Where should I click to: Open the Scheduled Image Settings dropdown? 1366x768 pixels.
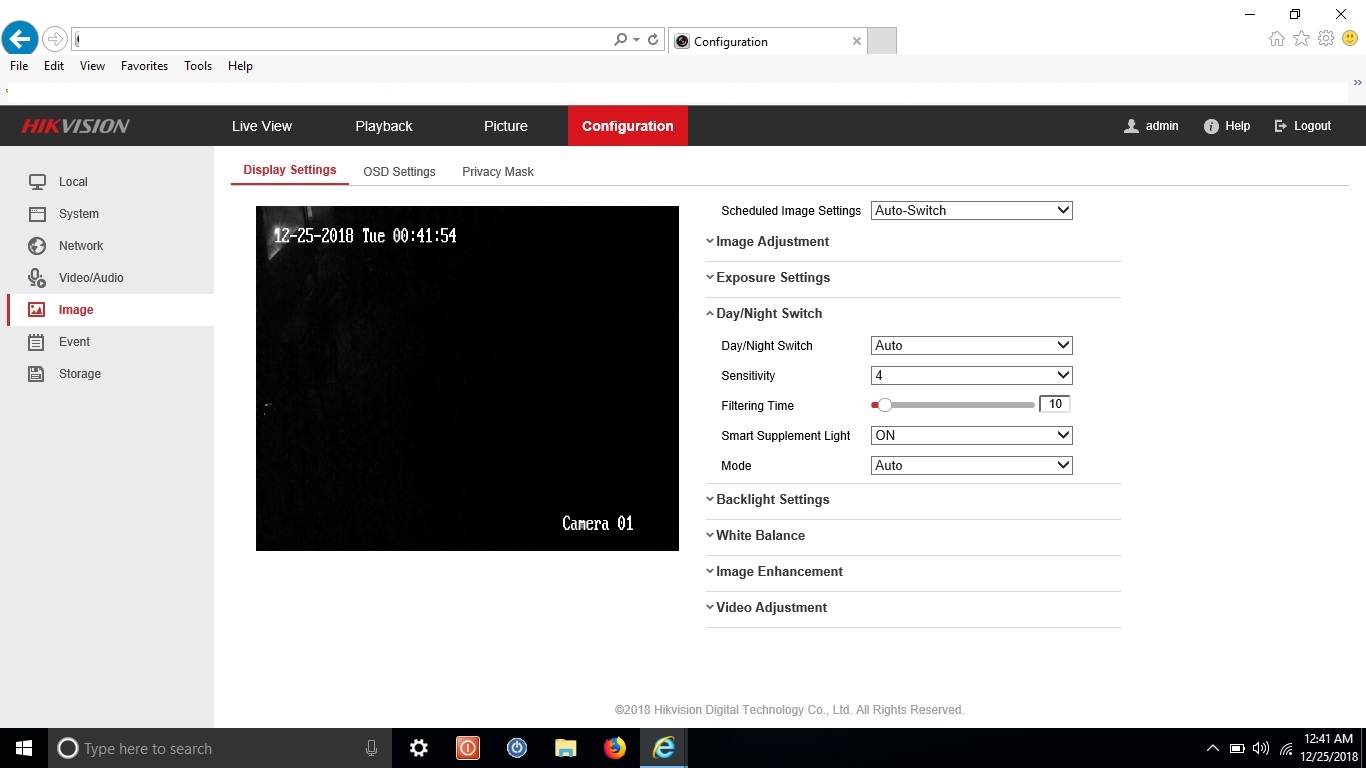pyautogui.click(x=971, y=211)
